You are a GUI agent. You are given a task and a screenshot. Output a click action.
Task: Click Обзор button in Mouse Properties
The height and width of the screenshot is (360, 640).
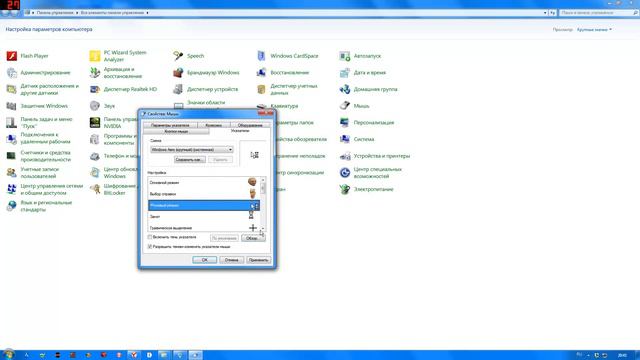[253, 238]
